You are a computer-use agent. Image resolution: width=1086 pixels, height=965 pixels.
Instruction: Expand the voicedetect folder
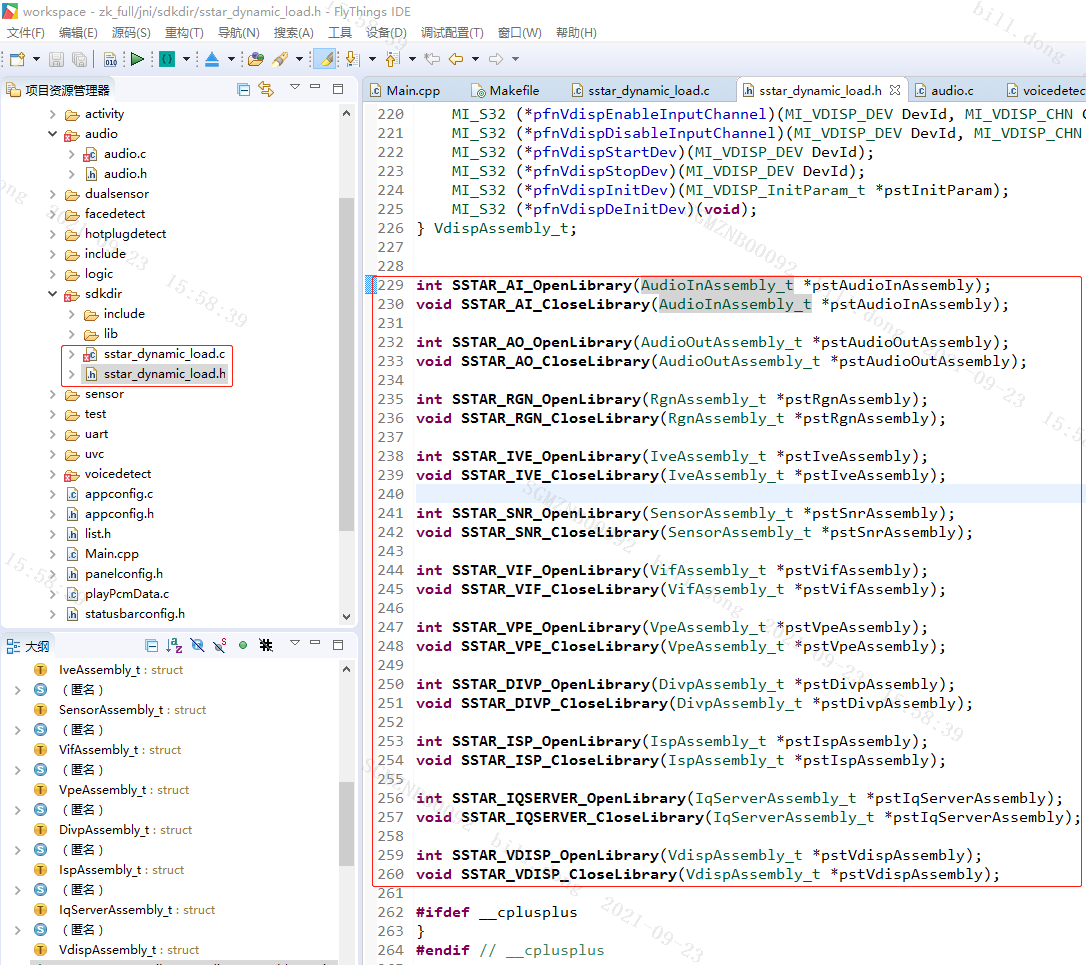pyautogui.click(x=53, y=474)
